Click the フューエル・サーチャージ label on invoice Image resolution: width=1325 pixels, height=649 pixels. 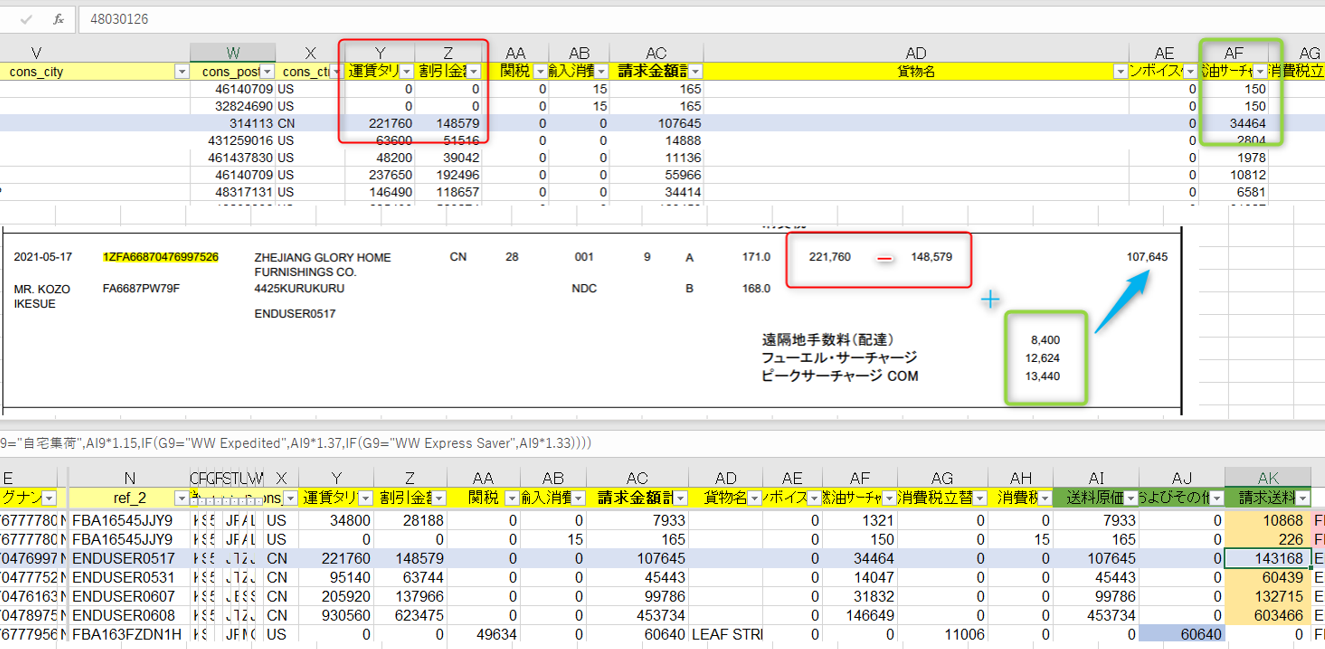pyautogui.click(x=839, y=358)
